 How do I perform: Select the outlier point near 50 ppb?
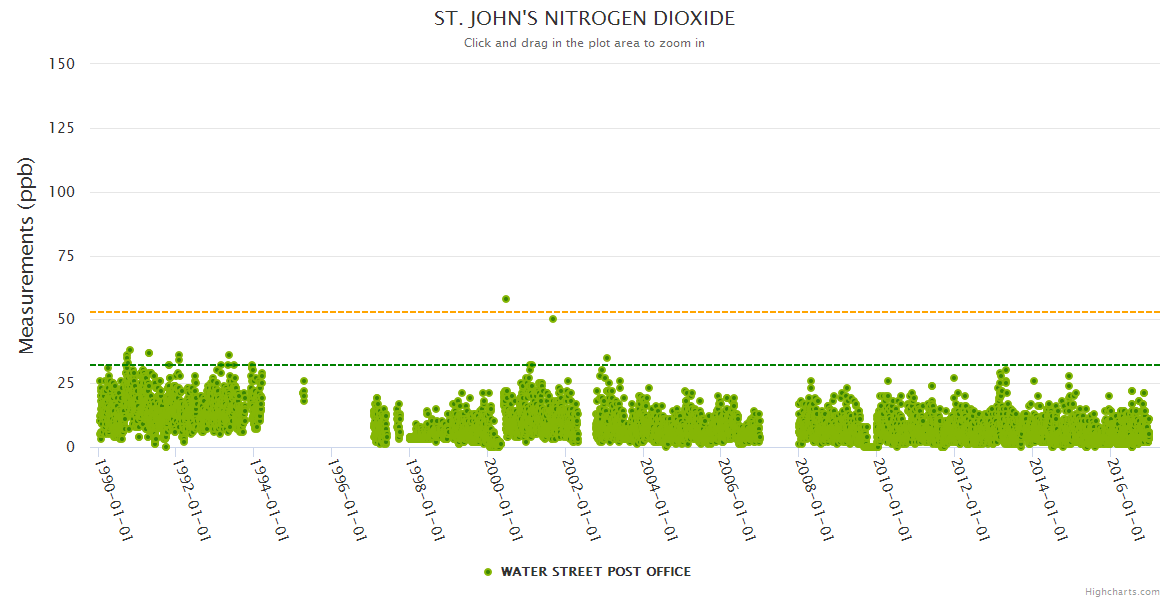553,319
